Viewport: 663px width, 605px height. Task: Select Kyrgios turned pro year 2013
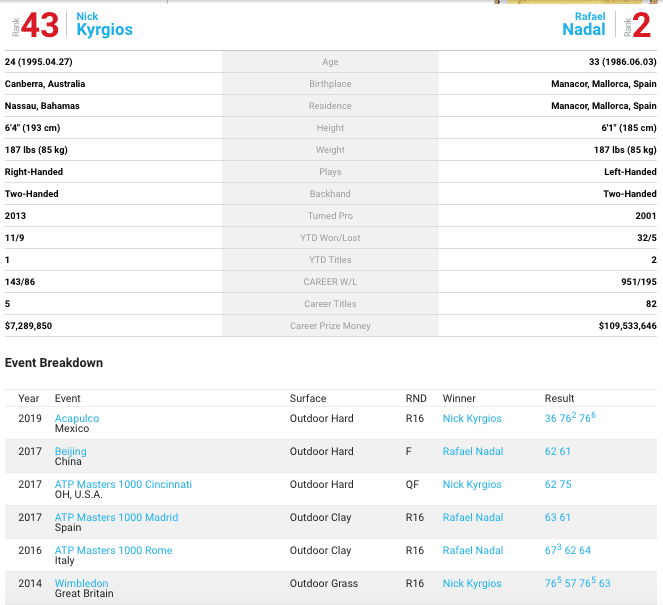point(15,216)
